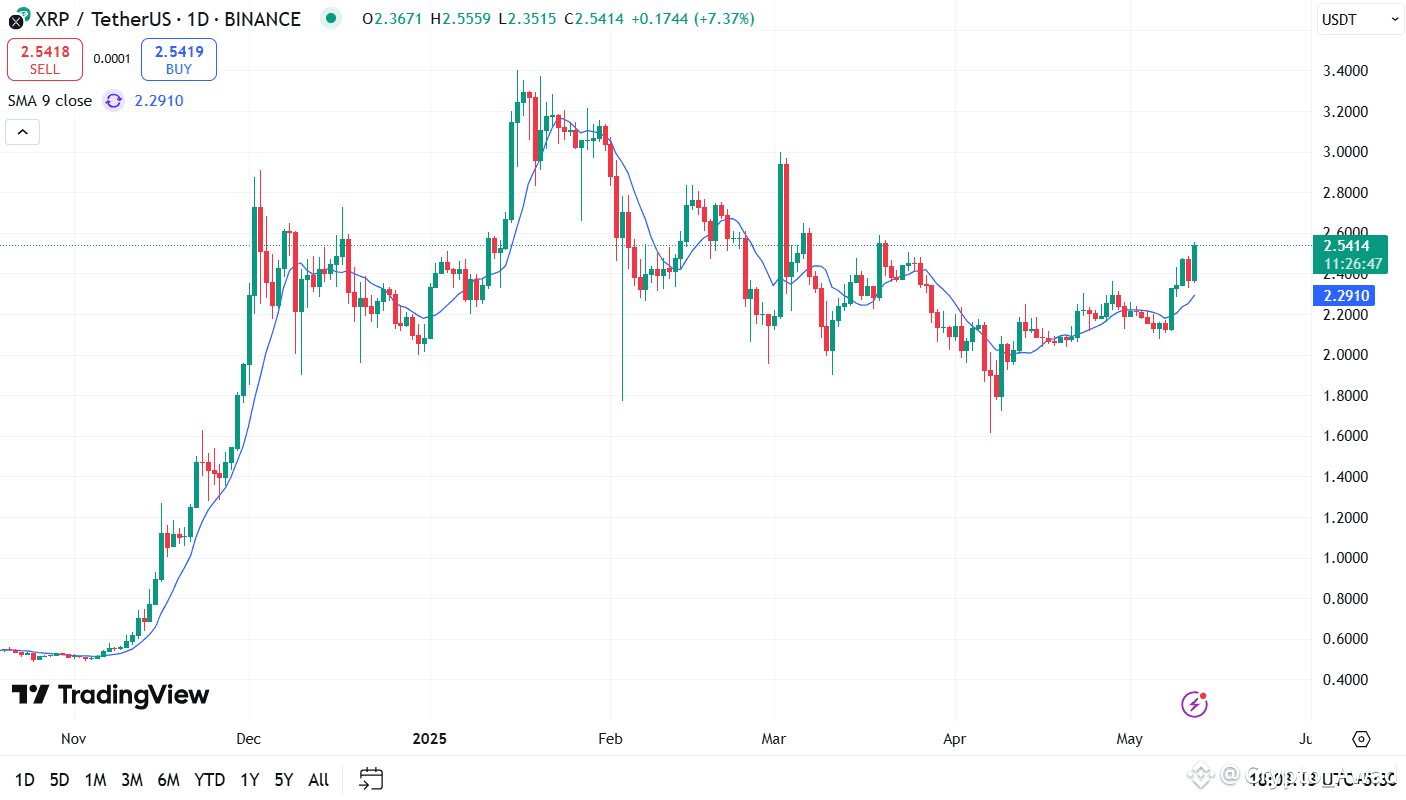Open chart settings via the hexagon icon
1406x800 pixels.
pos(1360,739)
